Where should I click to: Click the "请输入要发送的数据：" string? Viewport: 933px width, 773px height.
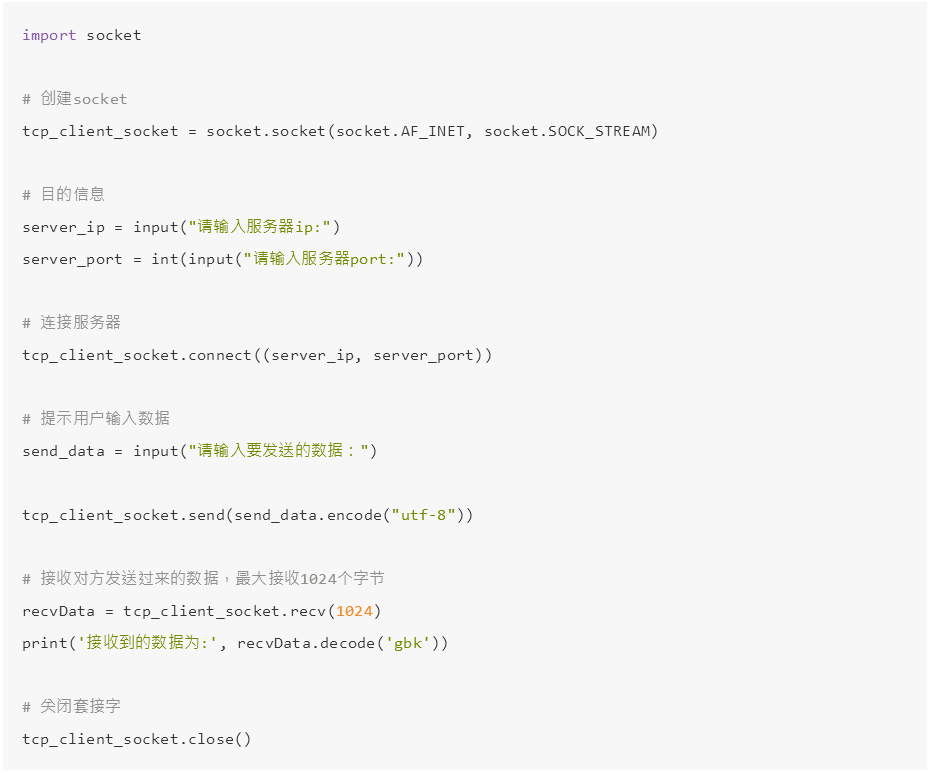278,450
